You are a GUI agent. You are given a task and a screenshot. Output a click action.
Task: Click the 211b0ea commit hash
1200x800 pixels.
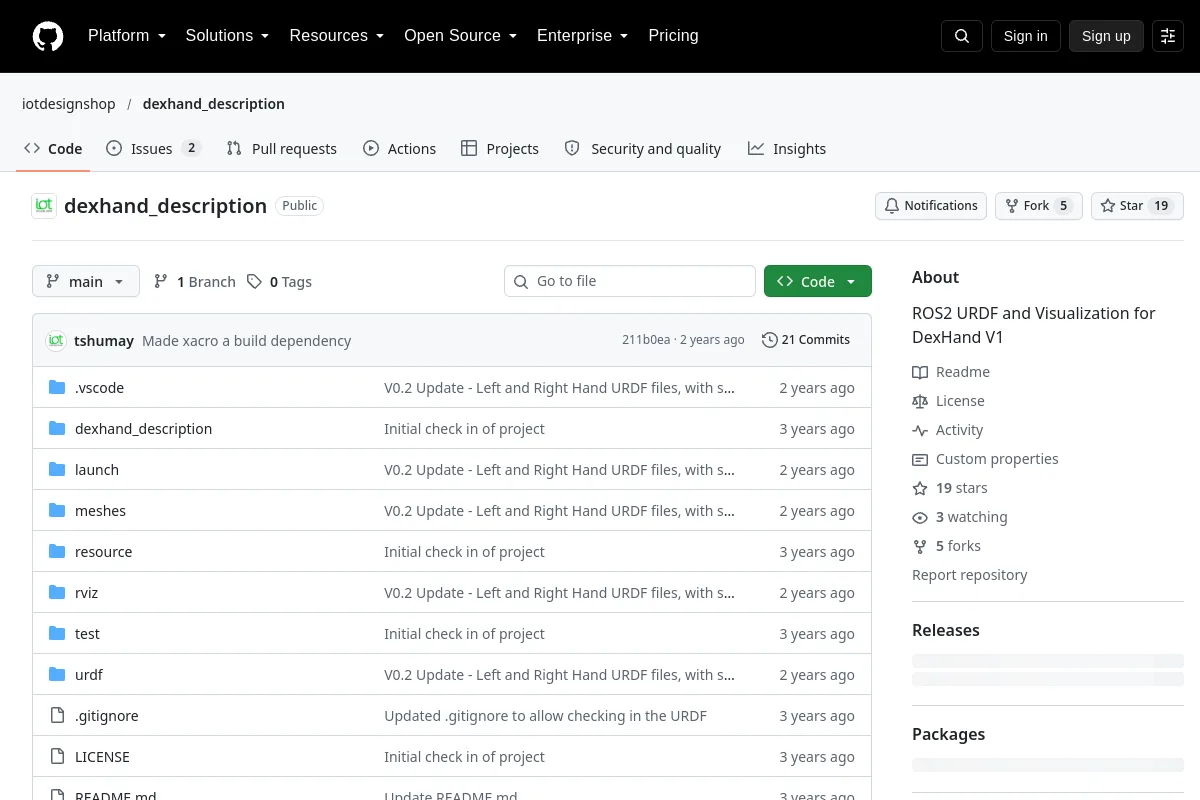646,340
